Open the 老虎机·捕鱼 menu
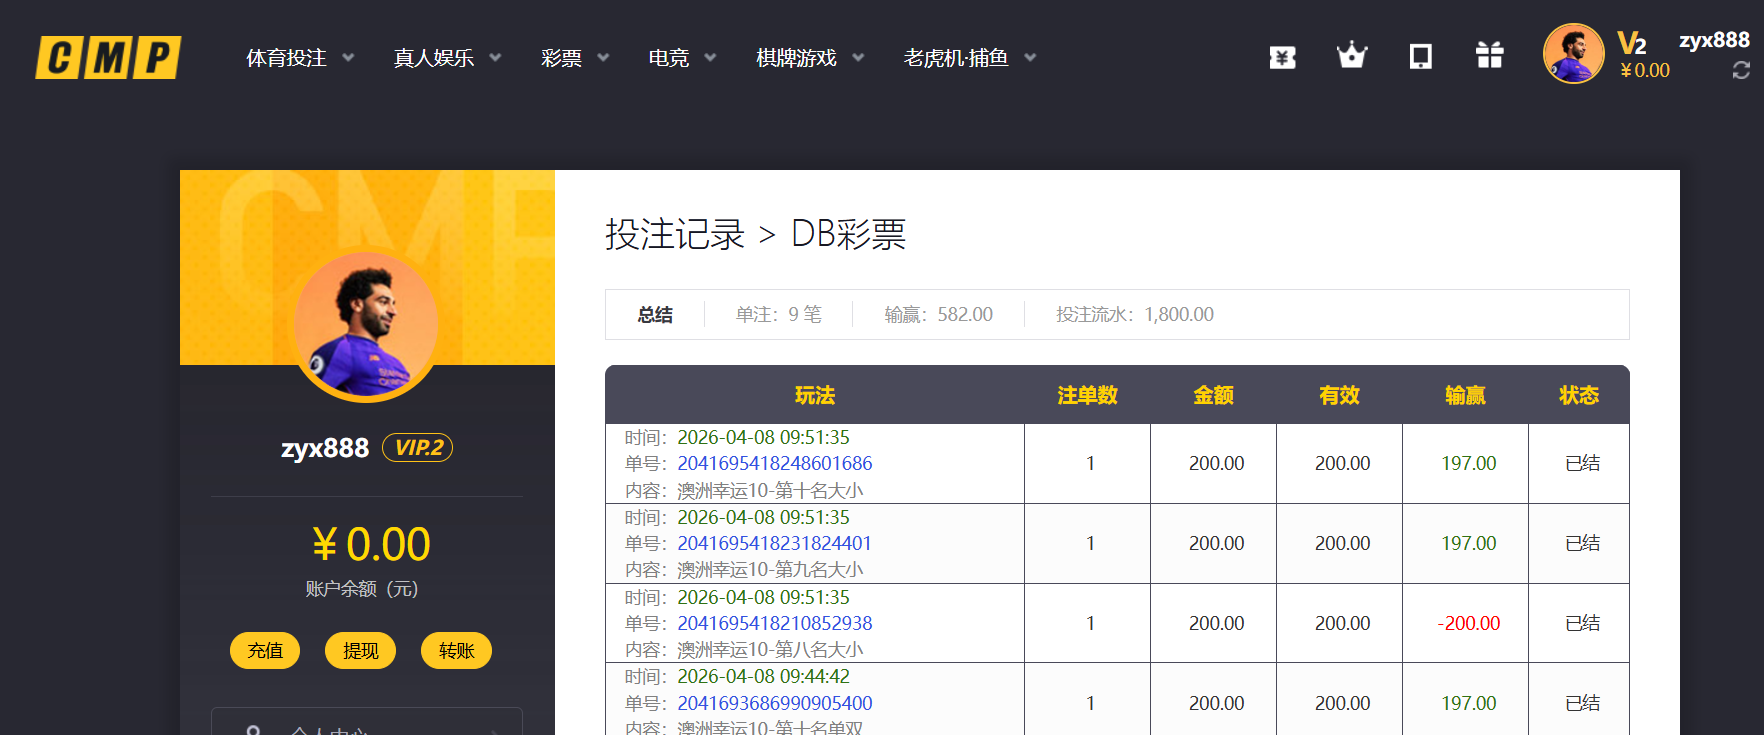Screen dimensions: 1764x735 click(969, 58)
